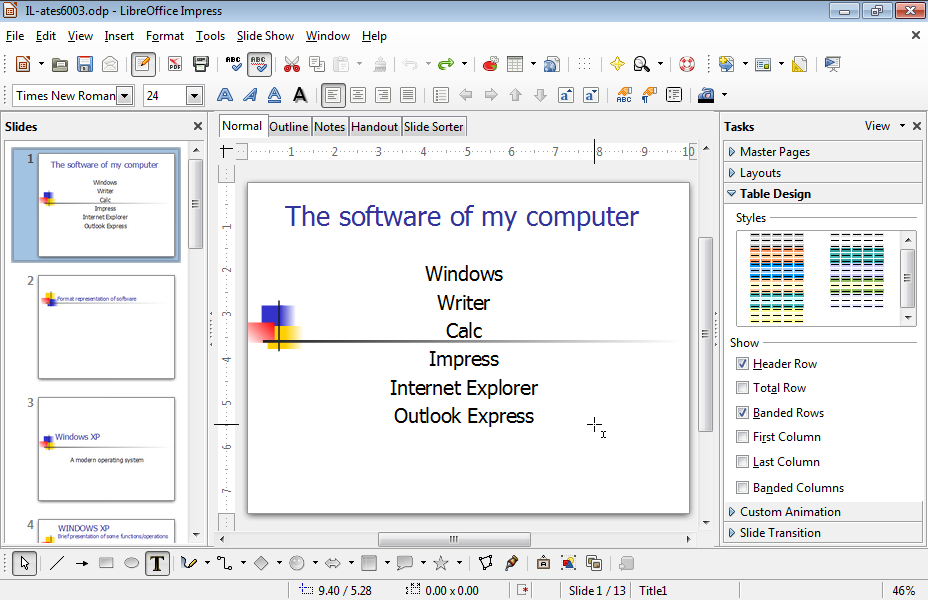Open LibreOffice Help lifebuoy icon
Viewport: 928px width, 600px height.
pyautogui.click(x=687, y=64)
